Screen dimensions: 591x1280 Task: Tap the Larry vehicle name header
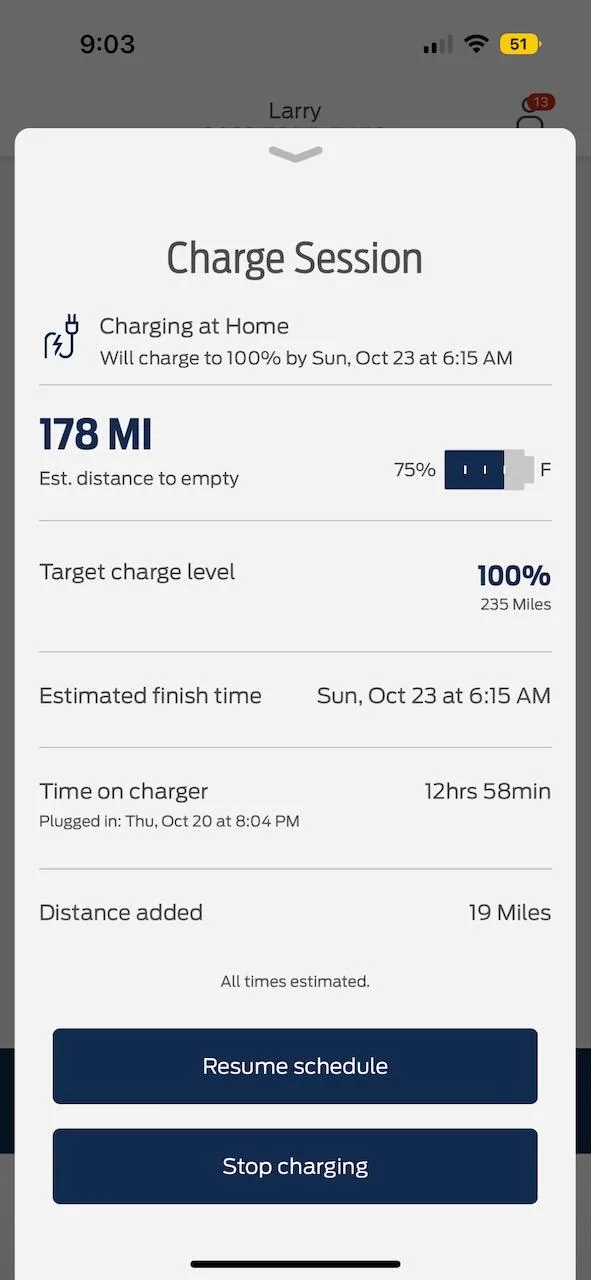pos(295,111)
